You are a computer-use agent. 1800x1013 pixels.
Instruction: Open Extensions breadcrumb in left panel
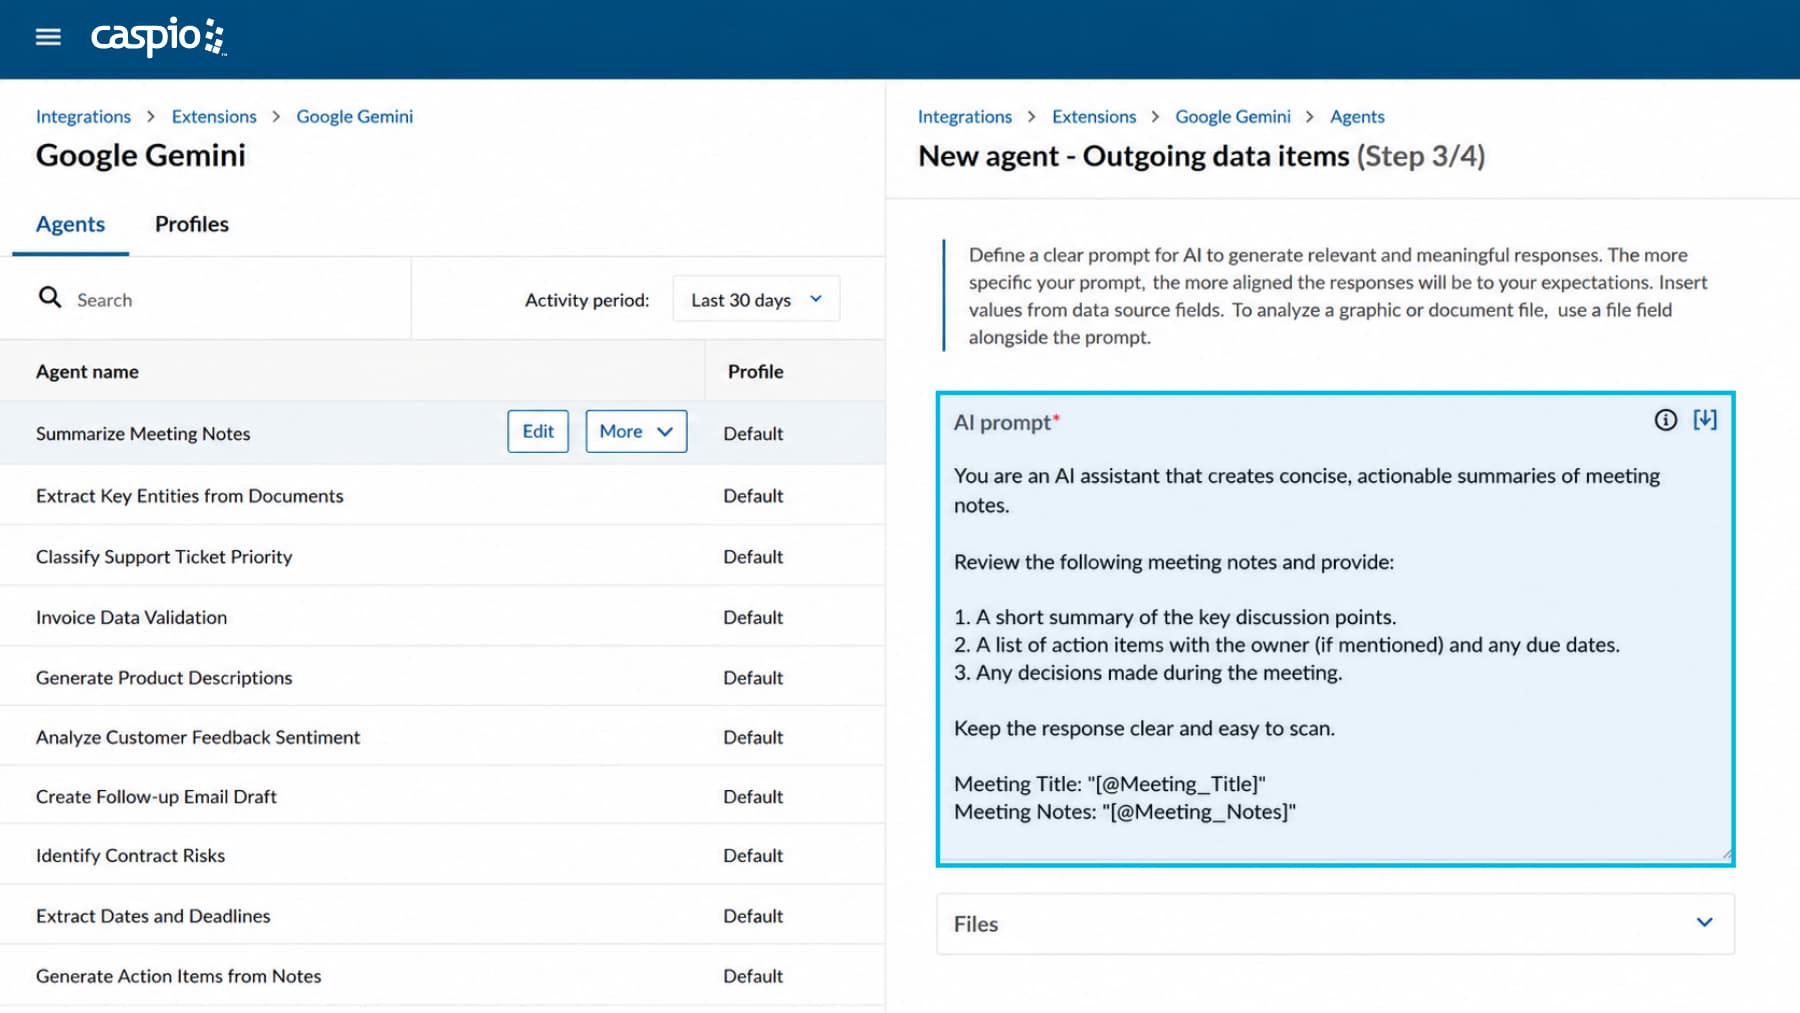(214, 116)
